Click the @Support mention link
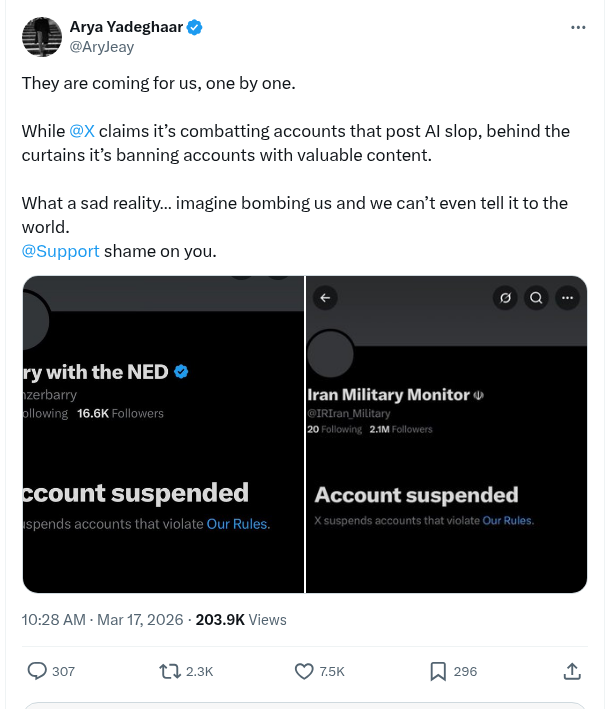This screenshot has width=608, height=709. 60,250
